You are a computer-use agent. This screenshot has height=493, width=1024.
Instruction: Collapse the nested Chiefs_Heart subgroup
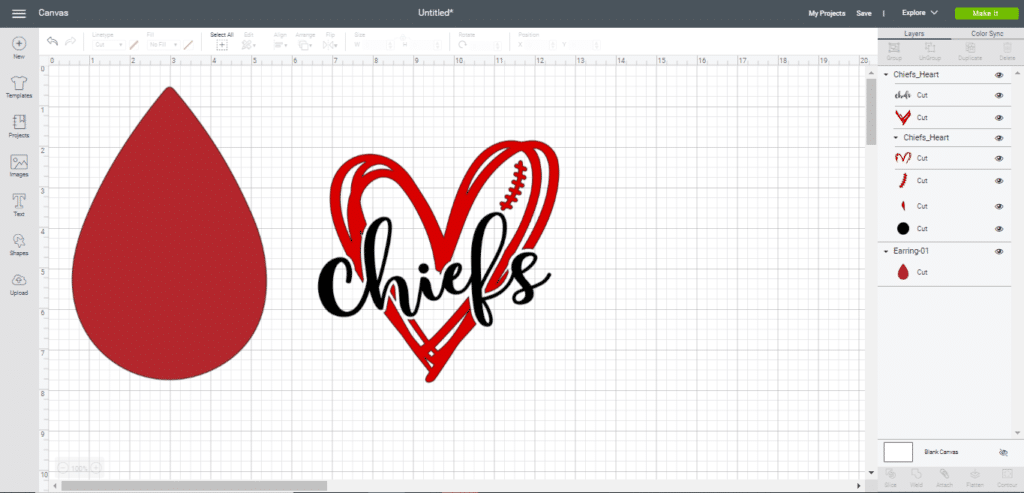[x=897, y=138]
